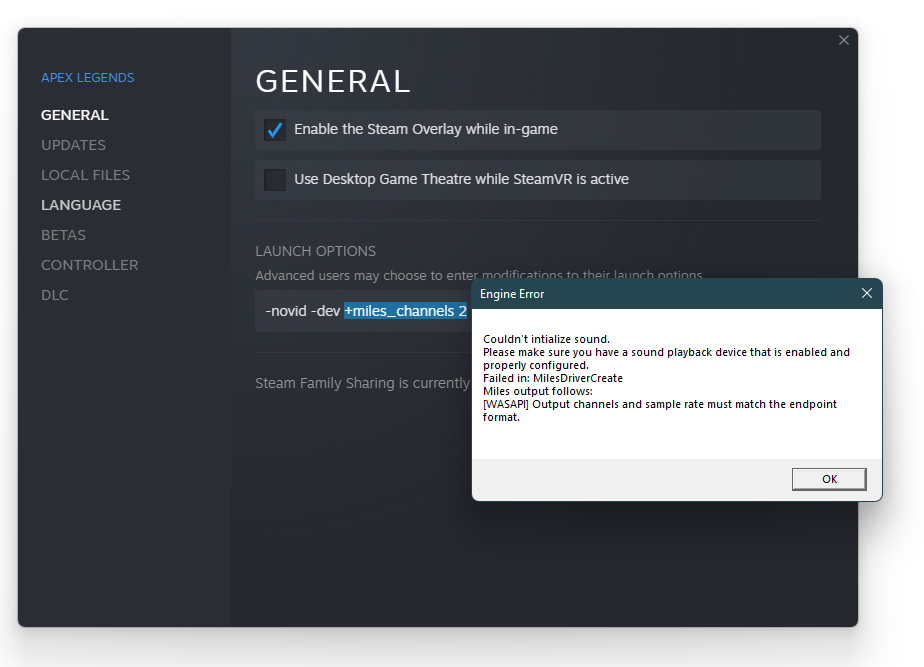Viewport: 924px width, 667px height.
Task: Close the Steam properties window
Action: tap(843, 40)
